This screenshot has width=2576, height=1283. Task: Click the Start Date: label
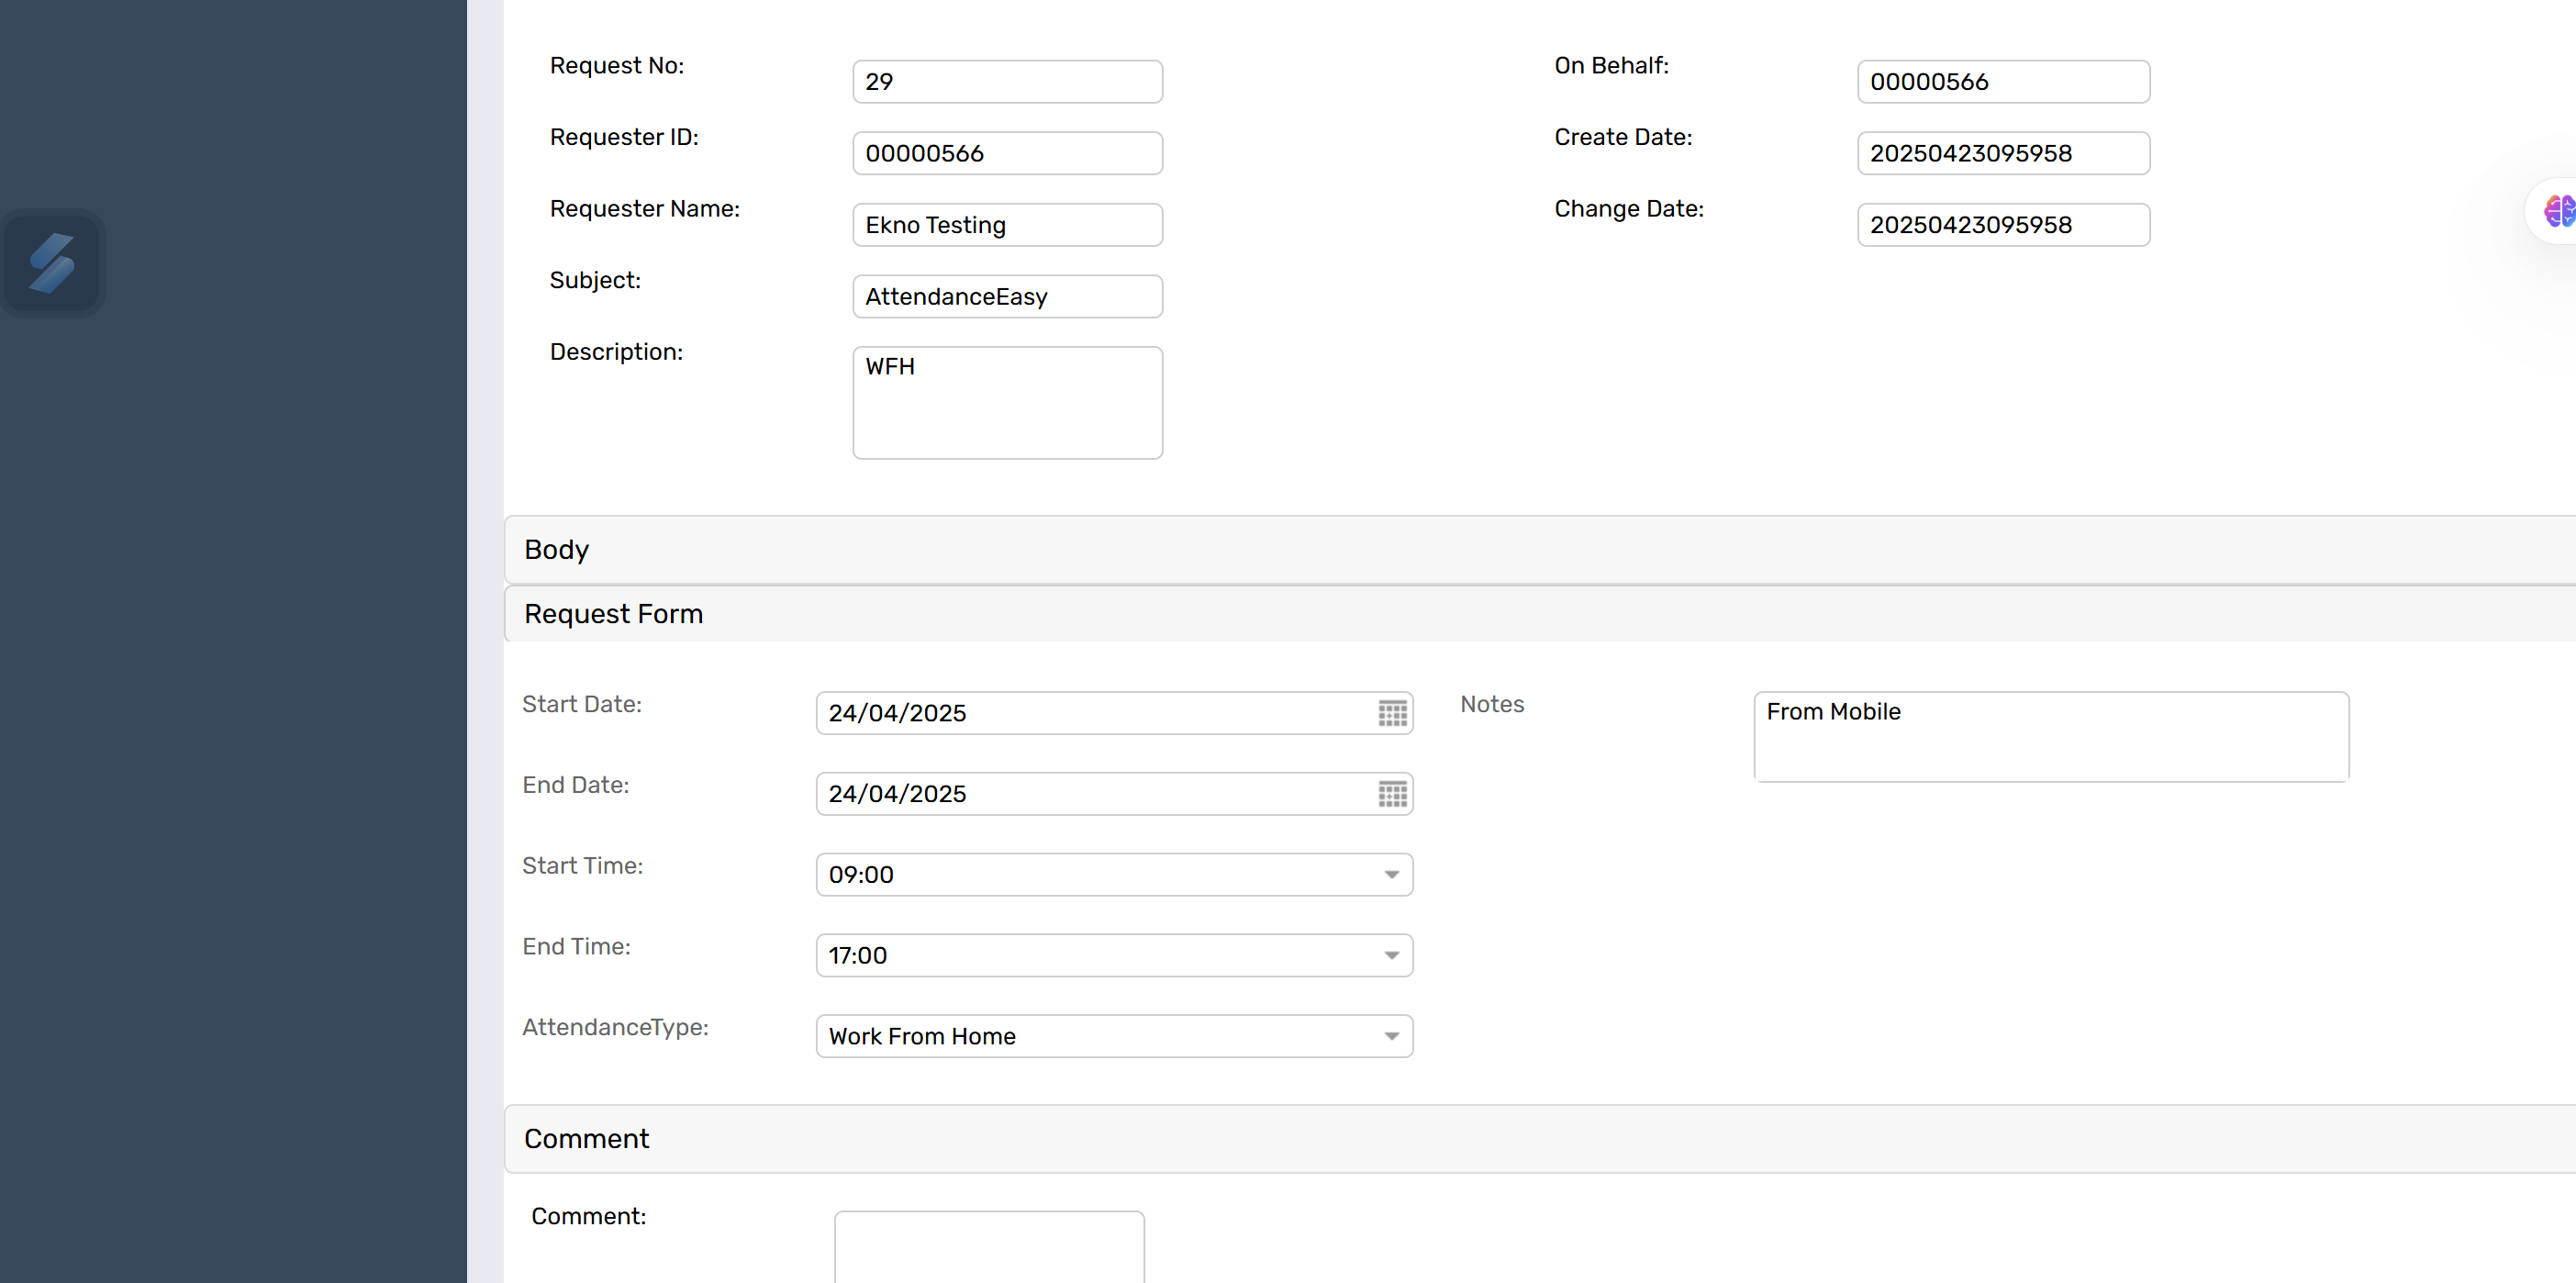coord(582,705)
